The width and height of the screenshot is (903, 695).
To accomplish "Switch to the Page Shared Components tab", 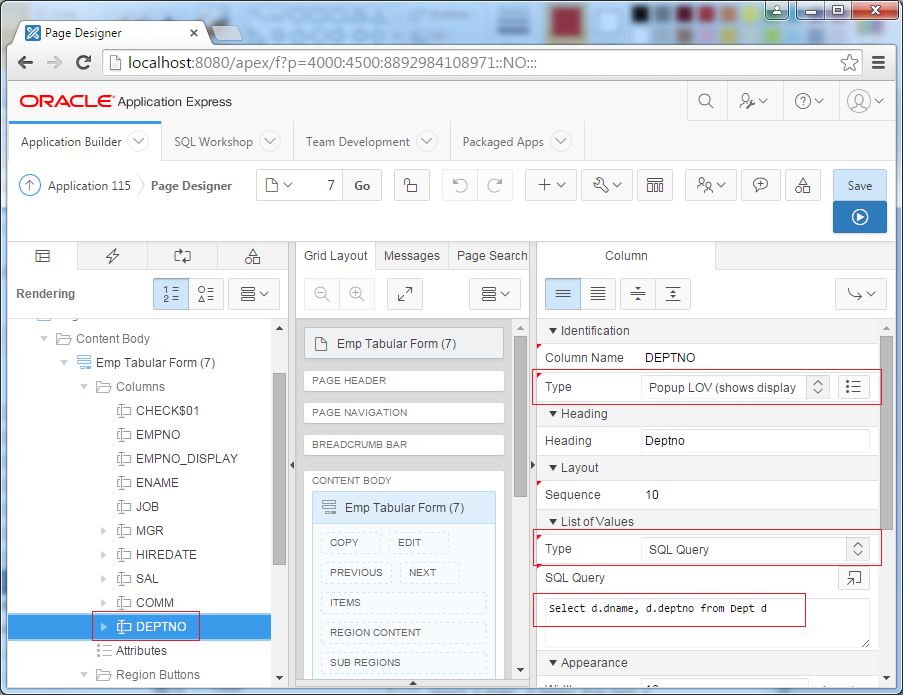I will (x=252, y=256).
